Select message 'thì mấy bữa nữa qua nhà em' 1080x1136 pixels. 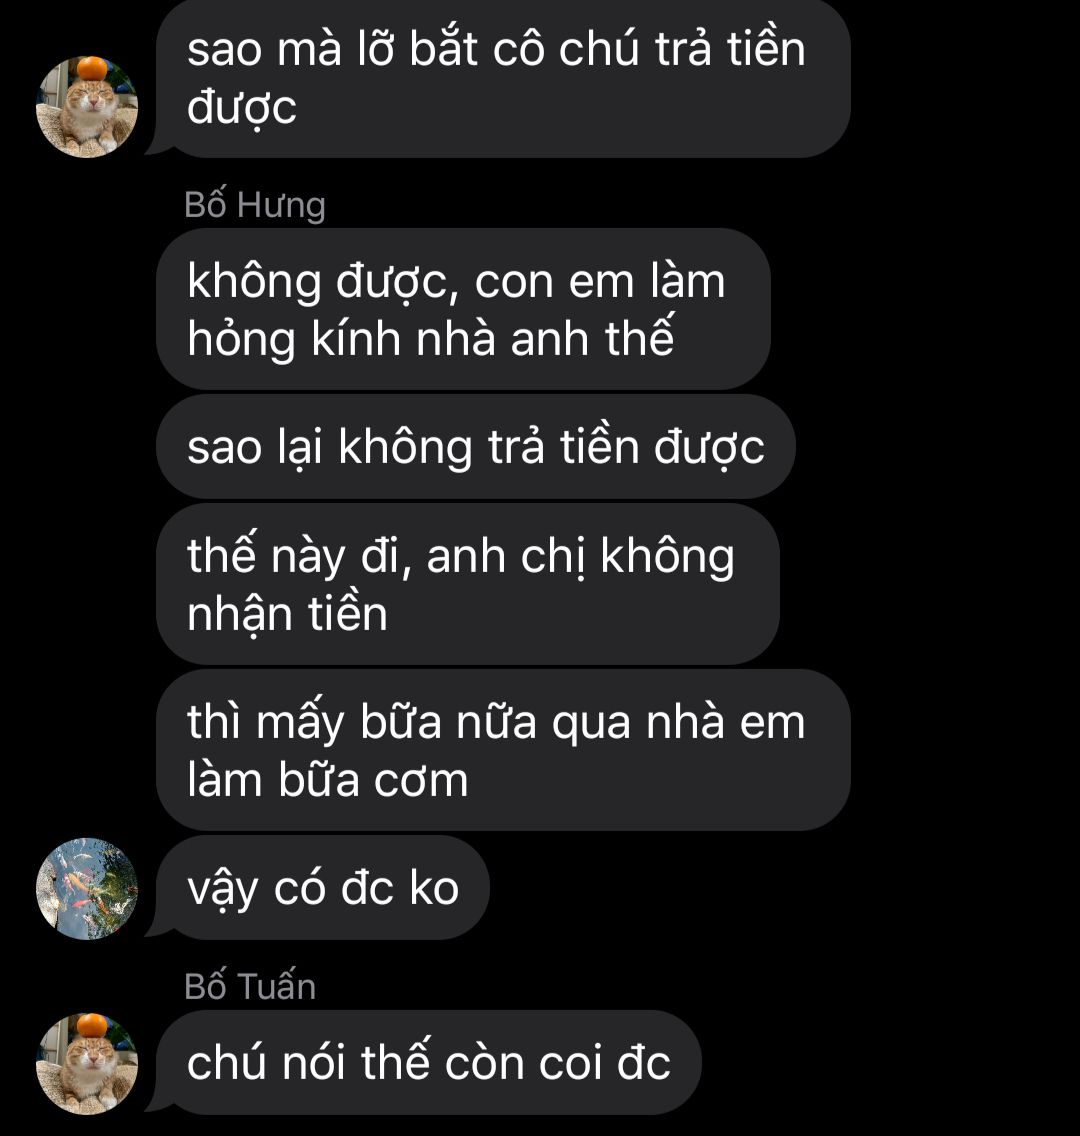tap(503, 750)
